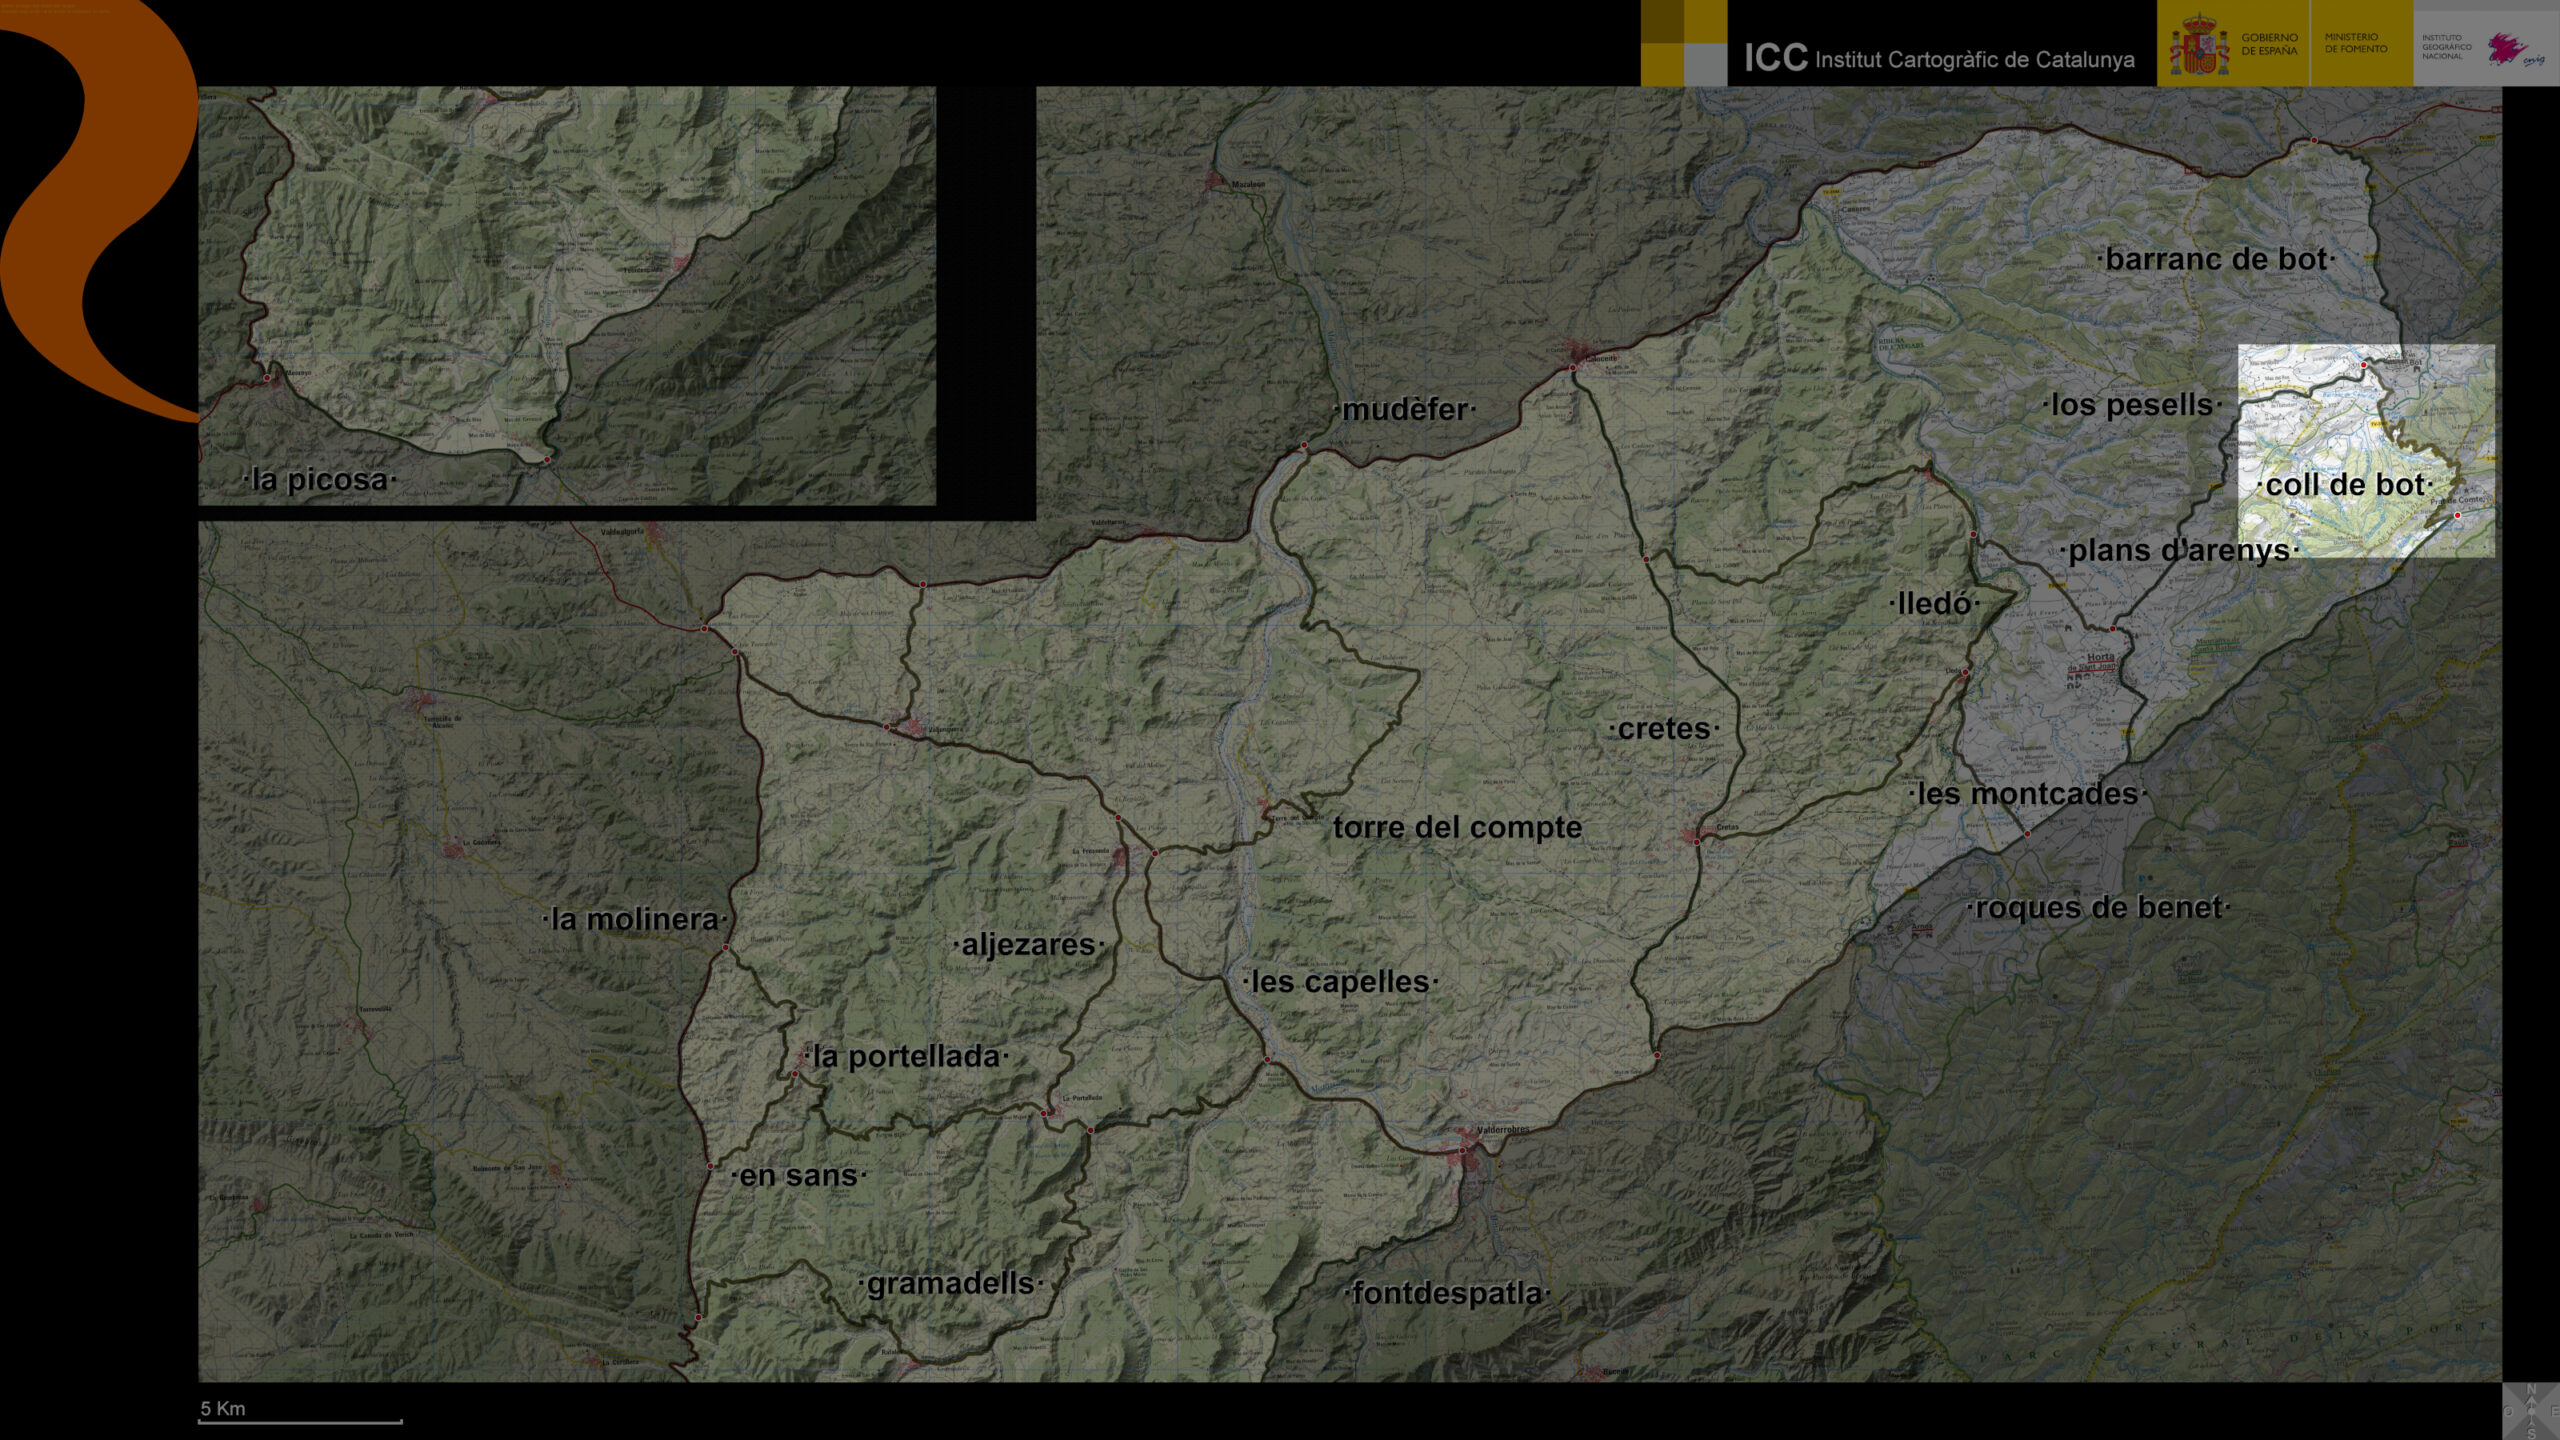Click the Gobierno de España coat of arms
Screen dimensions: 2560x1440
[x=2199, y=45]
